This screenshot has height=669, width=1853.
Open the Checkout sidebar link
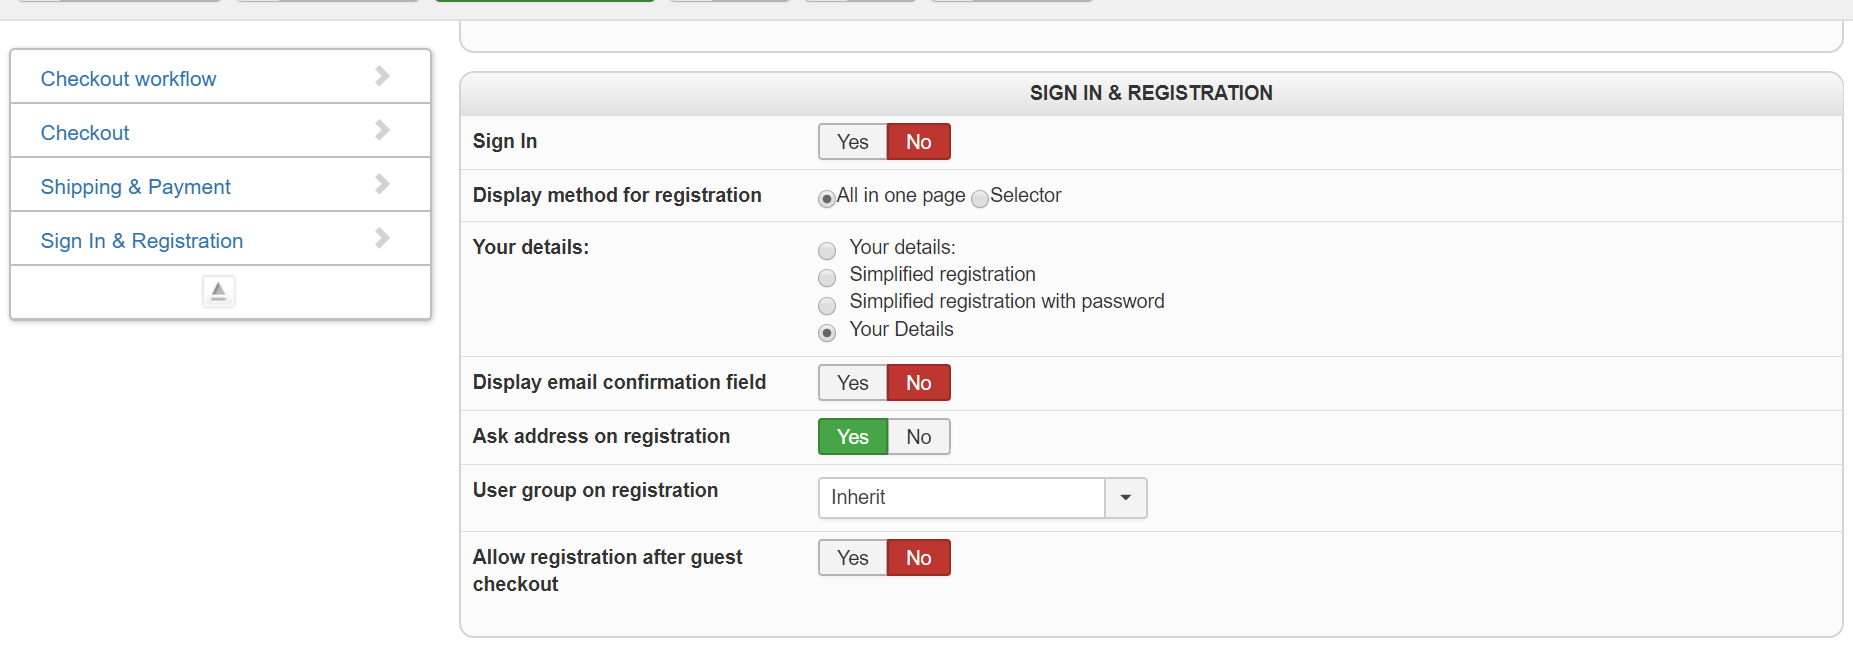[85, 133]
